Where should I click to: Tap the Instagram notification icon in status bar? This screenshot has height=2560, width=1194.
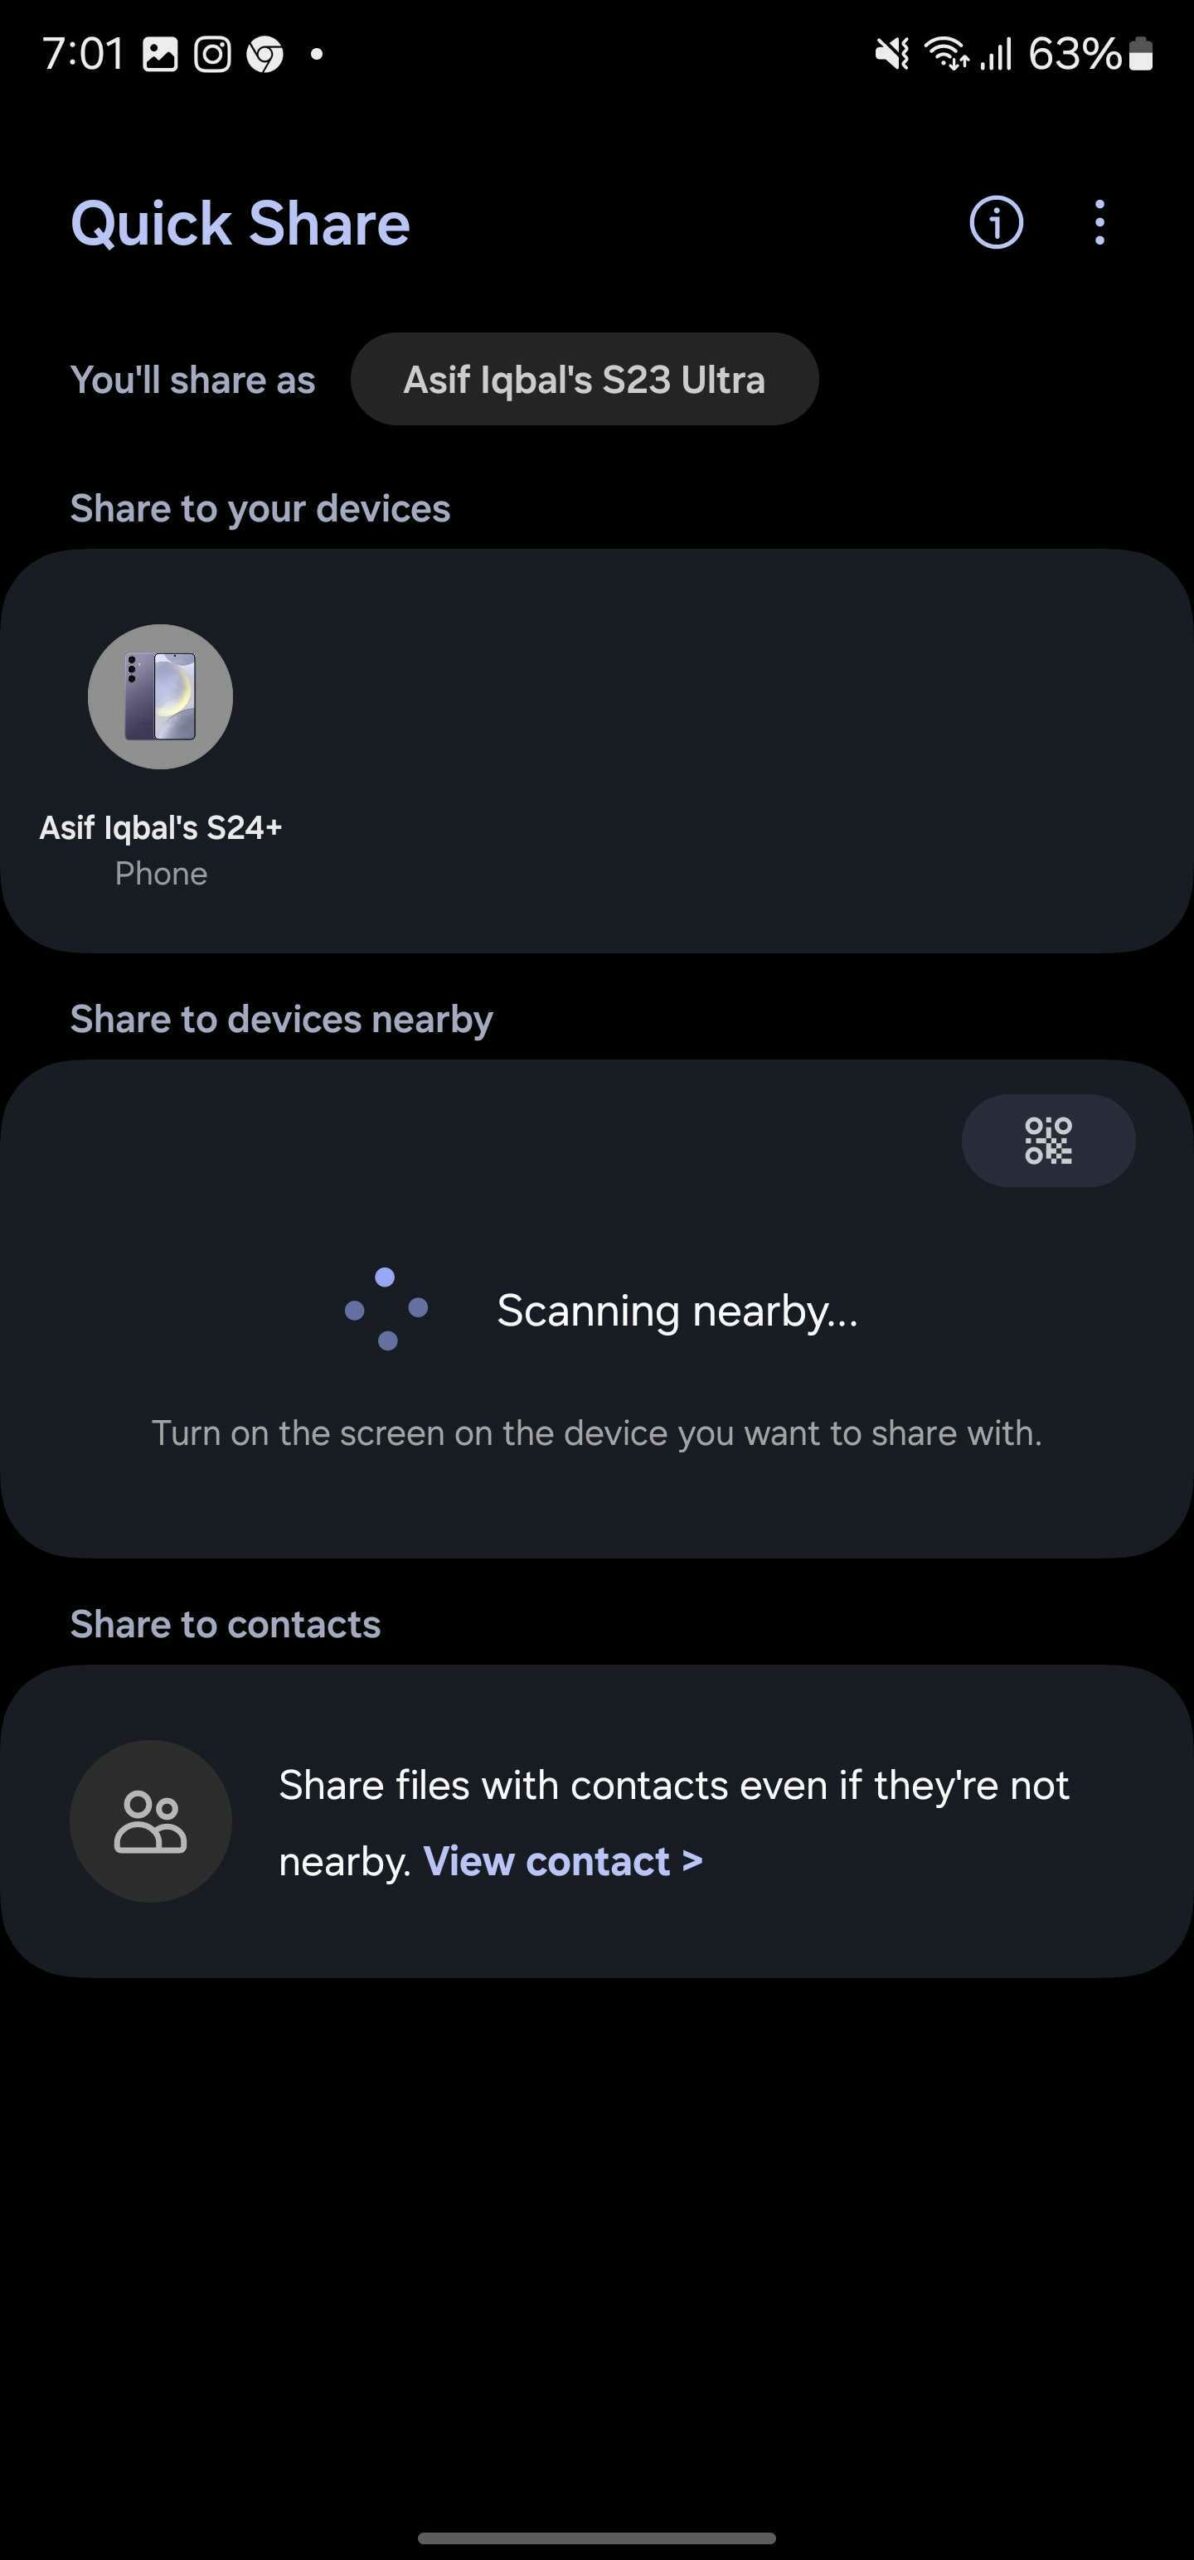click(x=212, y=54)
